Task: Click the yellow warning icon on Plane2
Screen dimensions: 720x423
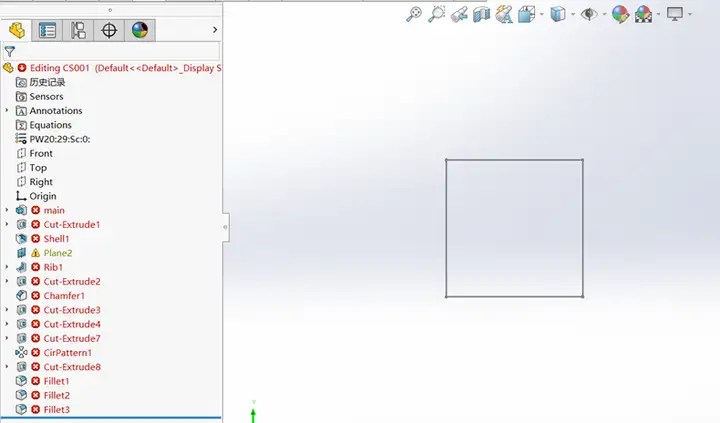Action: click(36, 253)
